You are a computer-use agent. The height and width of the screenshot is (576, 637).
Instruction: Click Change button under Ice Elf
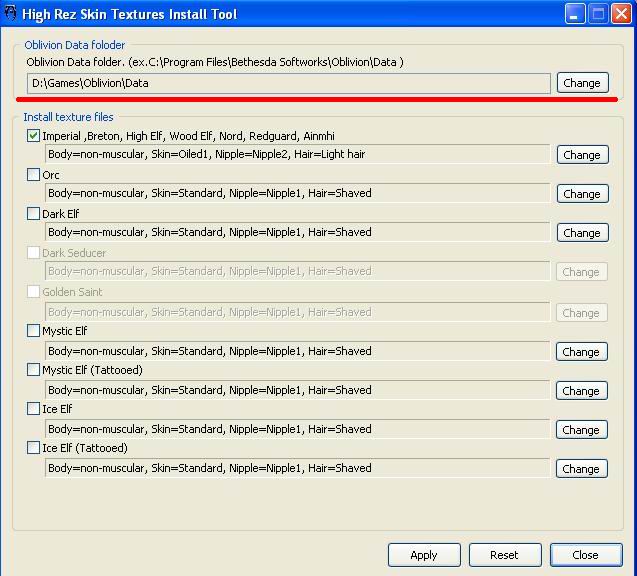pyautogui.click(x=582, y=430)
